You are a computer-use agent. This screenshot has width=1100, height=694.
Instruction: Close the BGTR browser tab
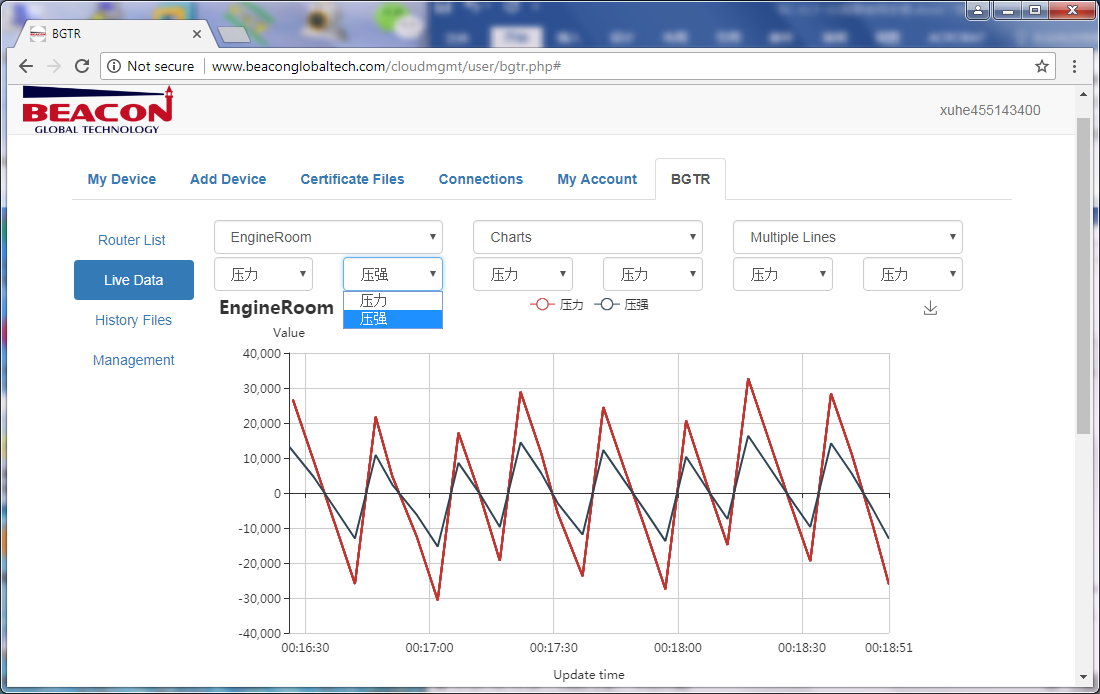(197, 33)
